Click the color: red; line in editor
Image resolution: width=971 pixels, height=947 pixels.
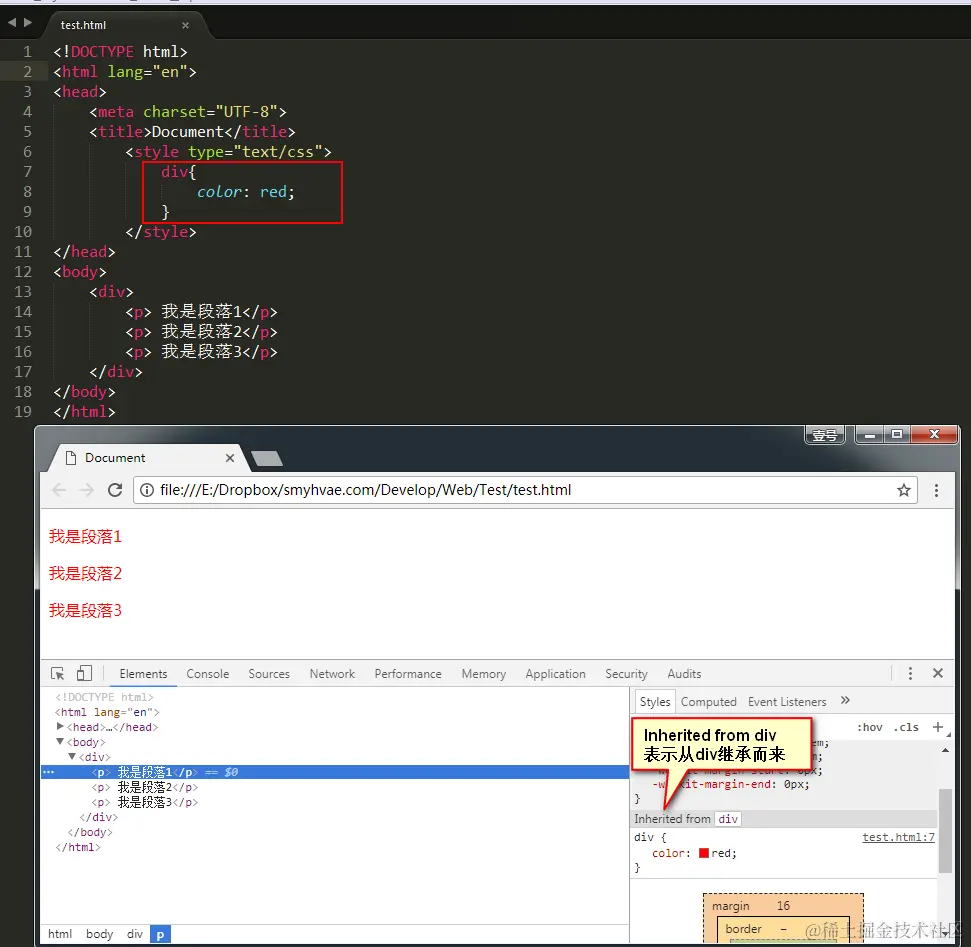click(245, 192)
